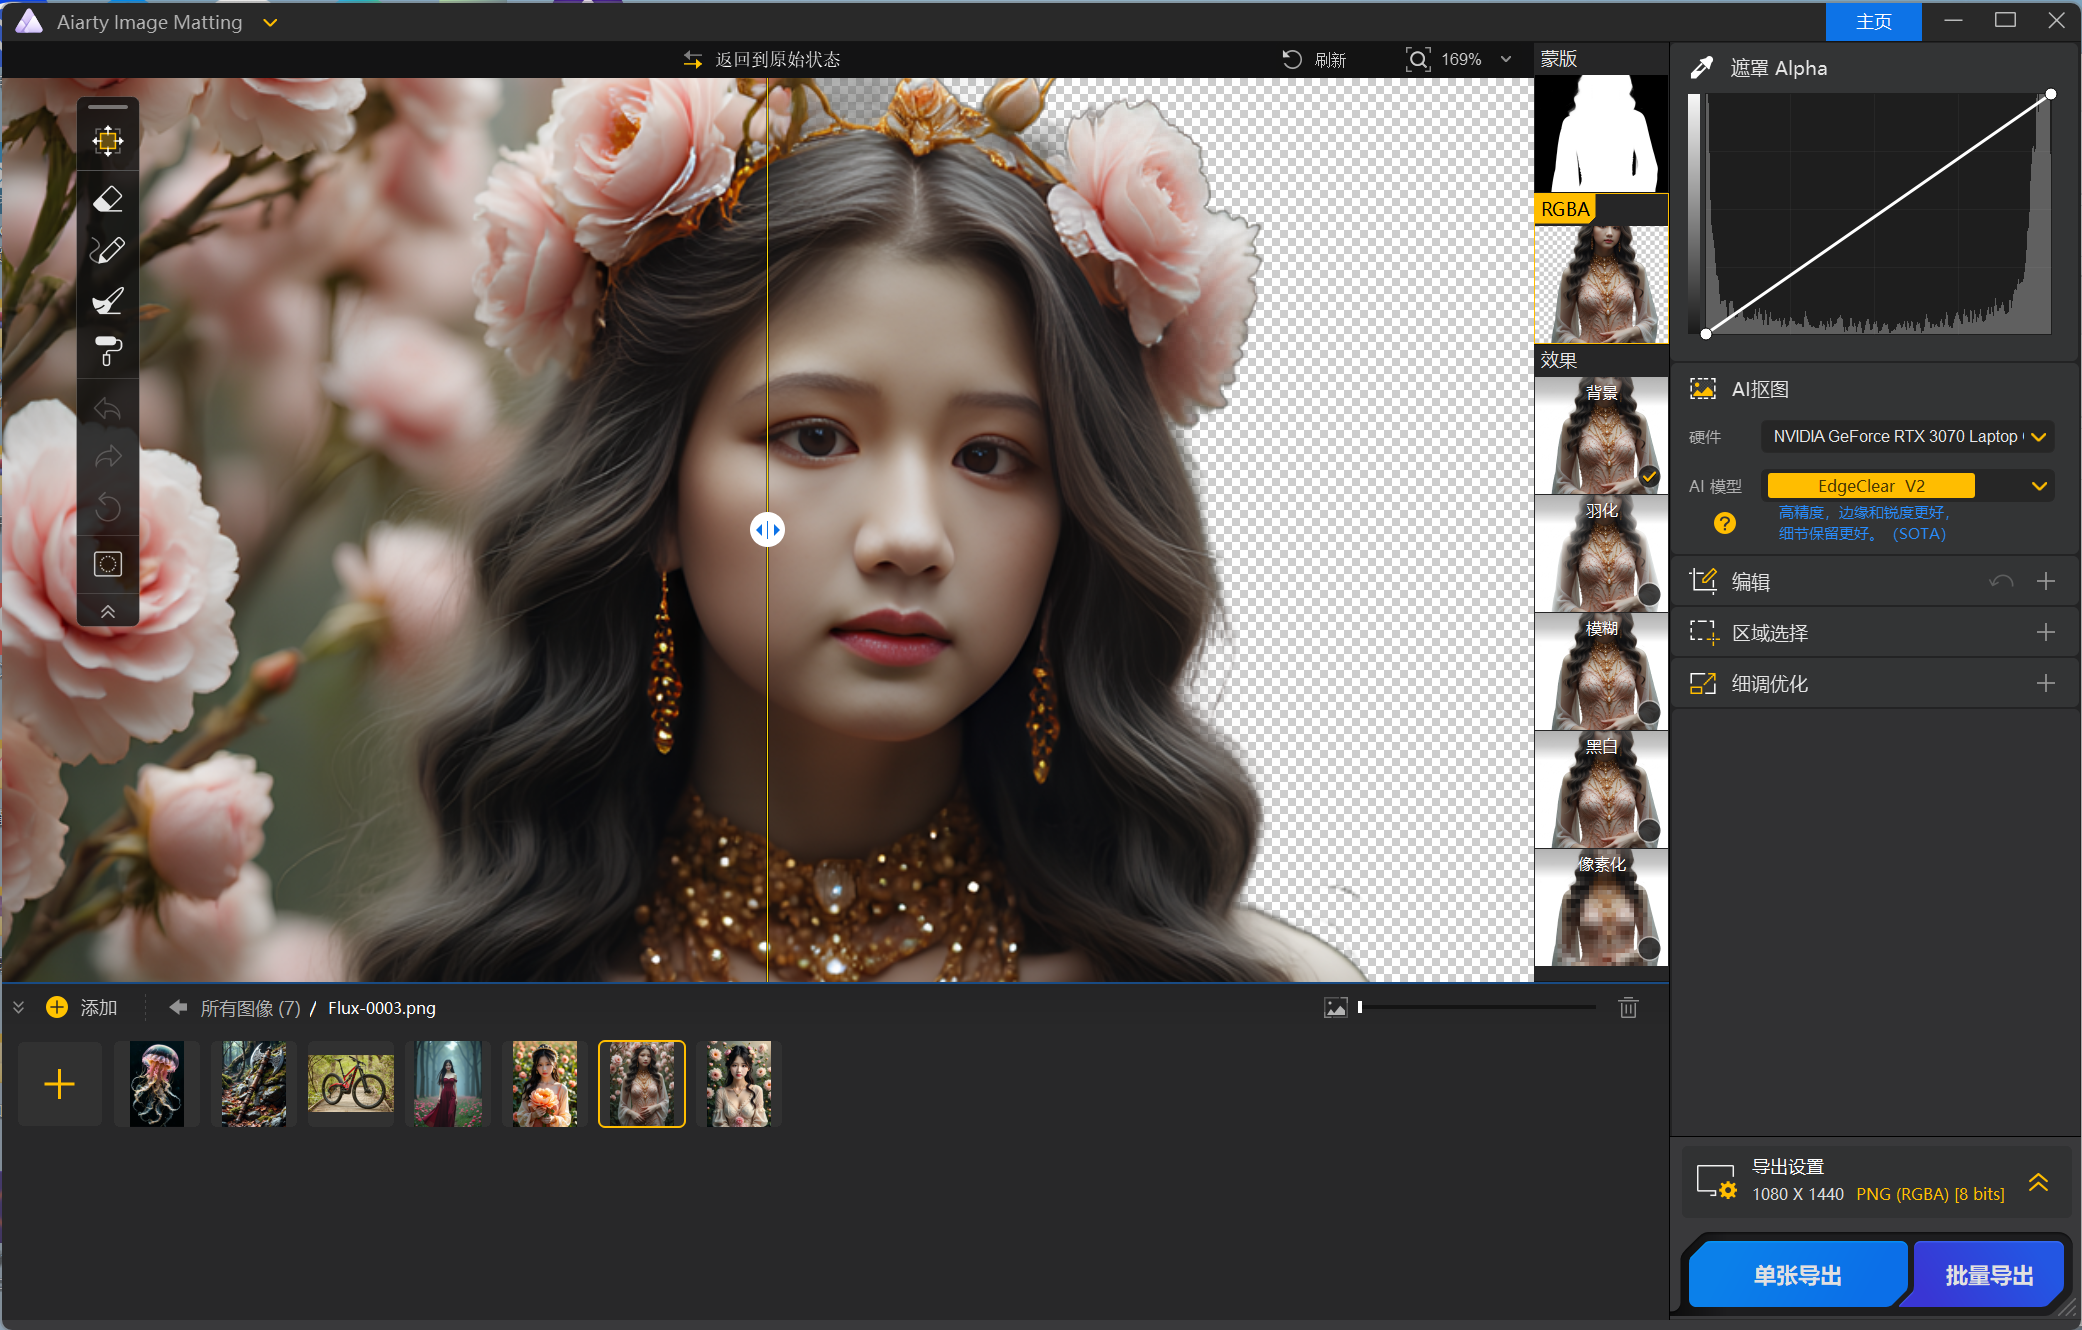
Task: Expand the 细调优化 section with plus
Action: (2046, 683)
